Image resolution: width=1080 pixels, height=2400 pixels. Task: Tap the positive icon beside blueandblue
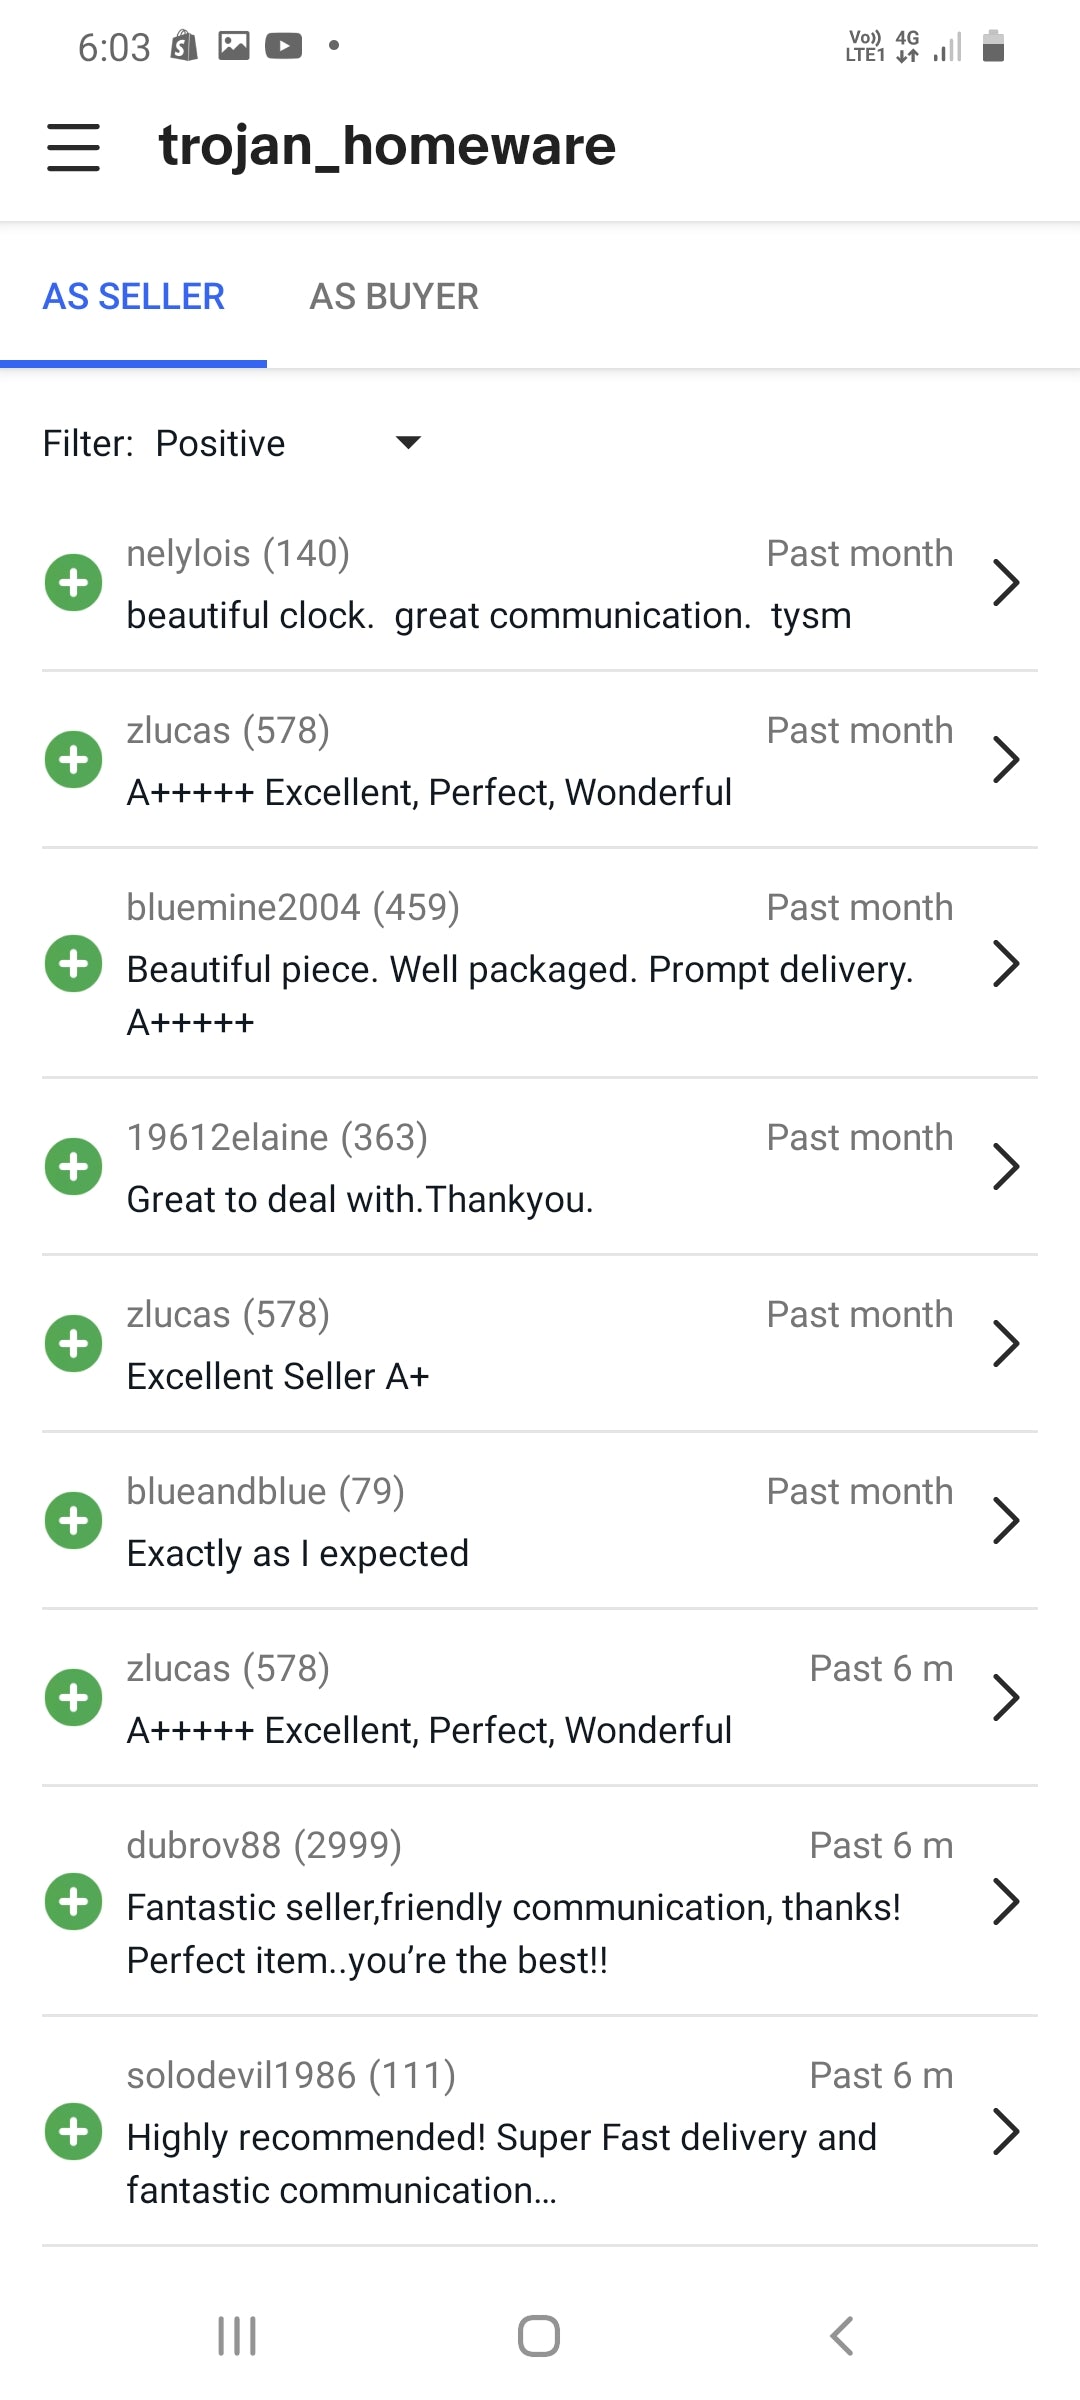coord(73,1521)
